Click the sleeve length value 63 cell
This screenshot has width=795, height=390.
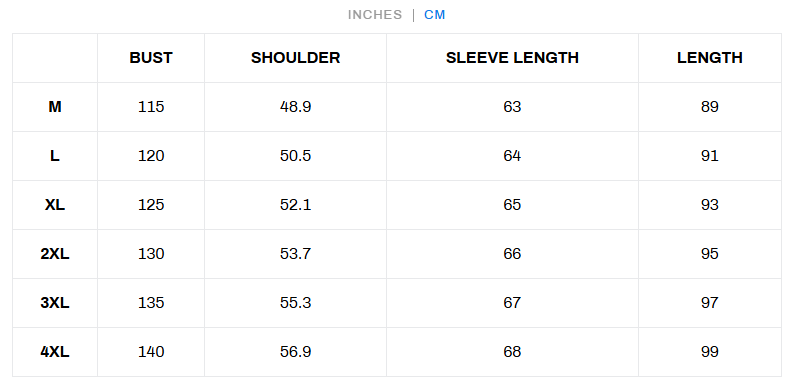pyautogui.click(x=512, y=107)
